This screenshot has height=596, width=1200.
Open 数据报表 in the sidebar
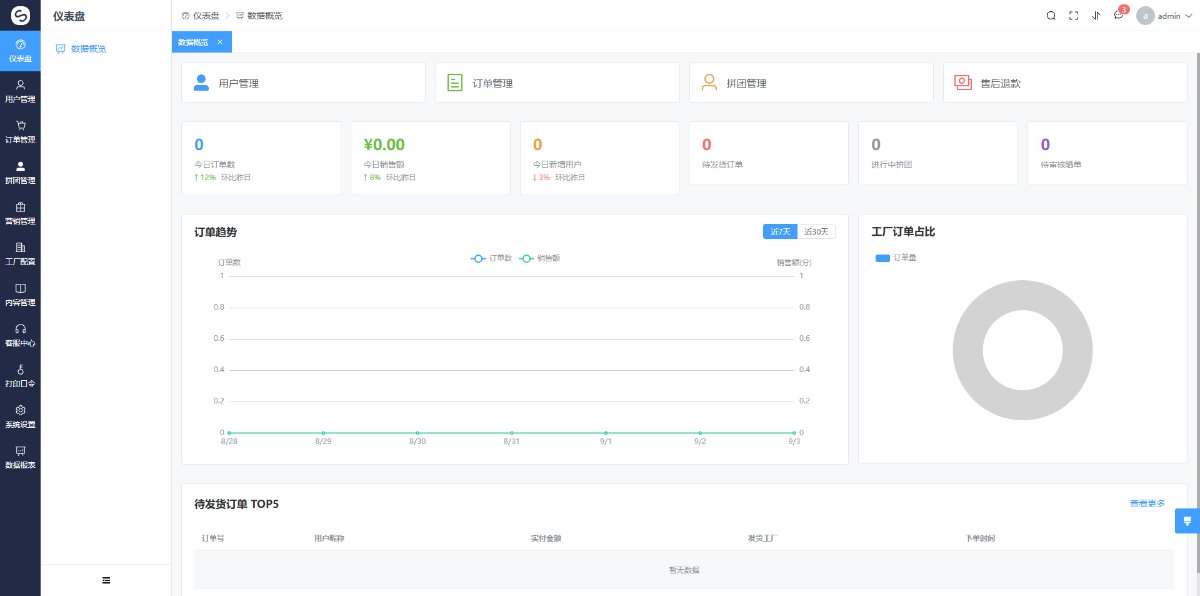pyautogui.click(x=20, y=457)
